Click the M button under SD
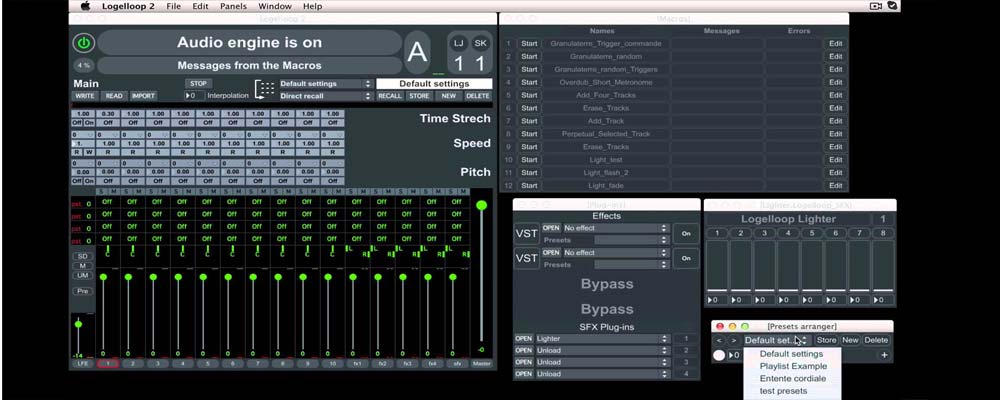This screenshot has width=1000, height=400. pyautogui.click(x=82, y=265)
